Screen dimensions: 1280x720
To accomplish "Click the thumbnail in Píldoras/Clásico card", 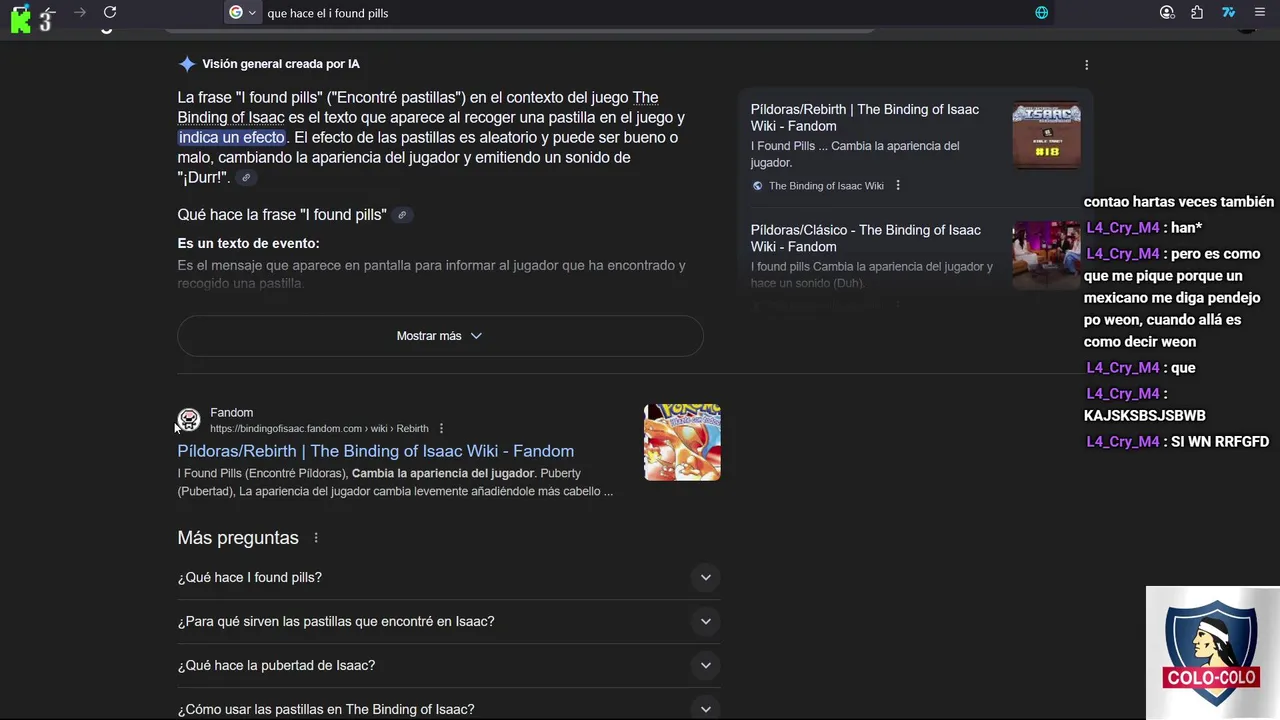I will [1046, 255].
